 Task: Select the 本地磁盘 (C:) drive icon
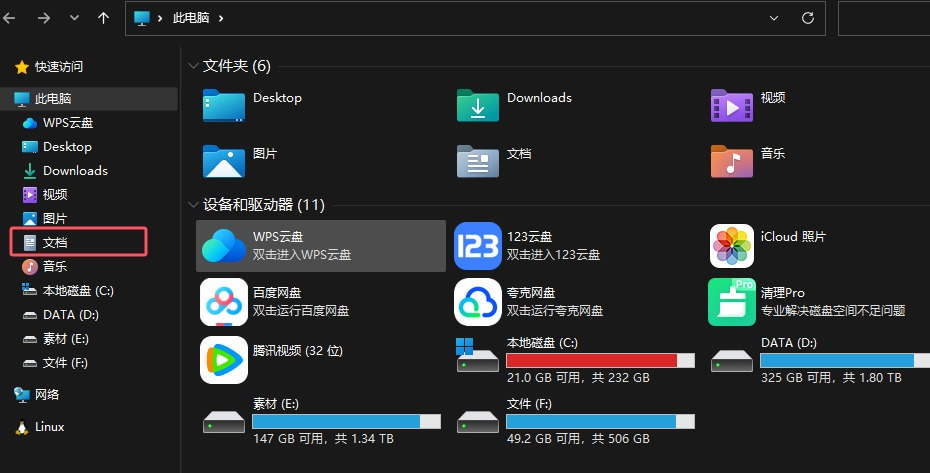click(477, 355)
